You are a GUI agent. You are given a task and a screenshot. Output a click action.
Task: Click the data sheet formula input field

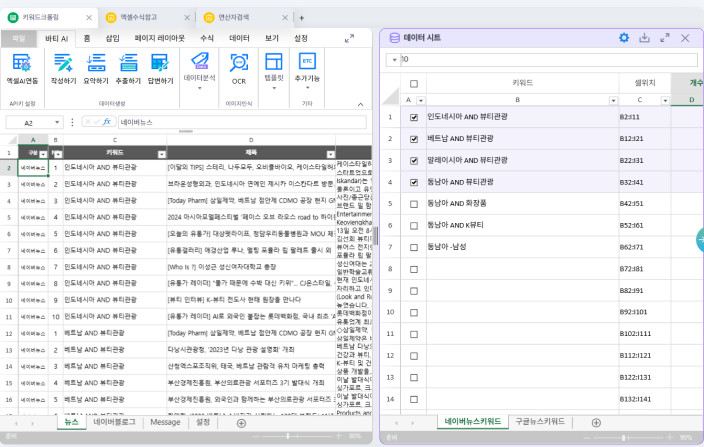click(548, 59)
